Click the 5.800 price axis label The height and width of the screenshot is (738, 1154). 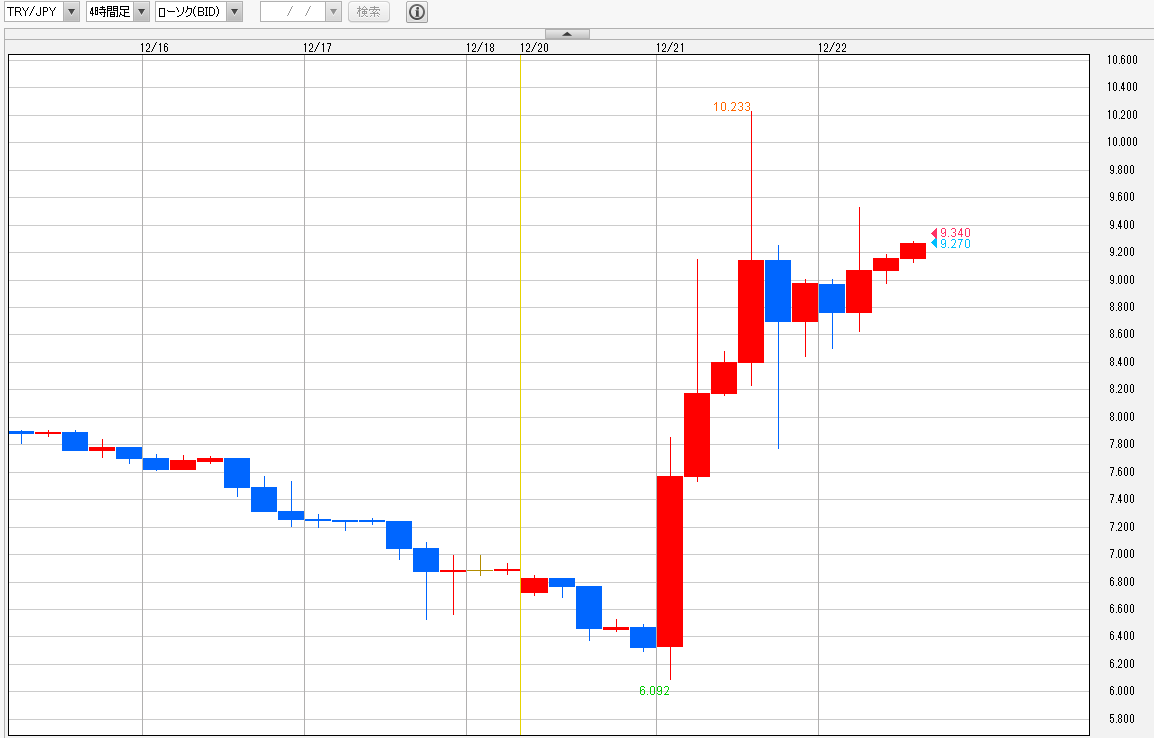(x=1122, y=718)
